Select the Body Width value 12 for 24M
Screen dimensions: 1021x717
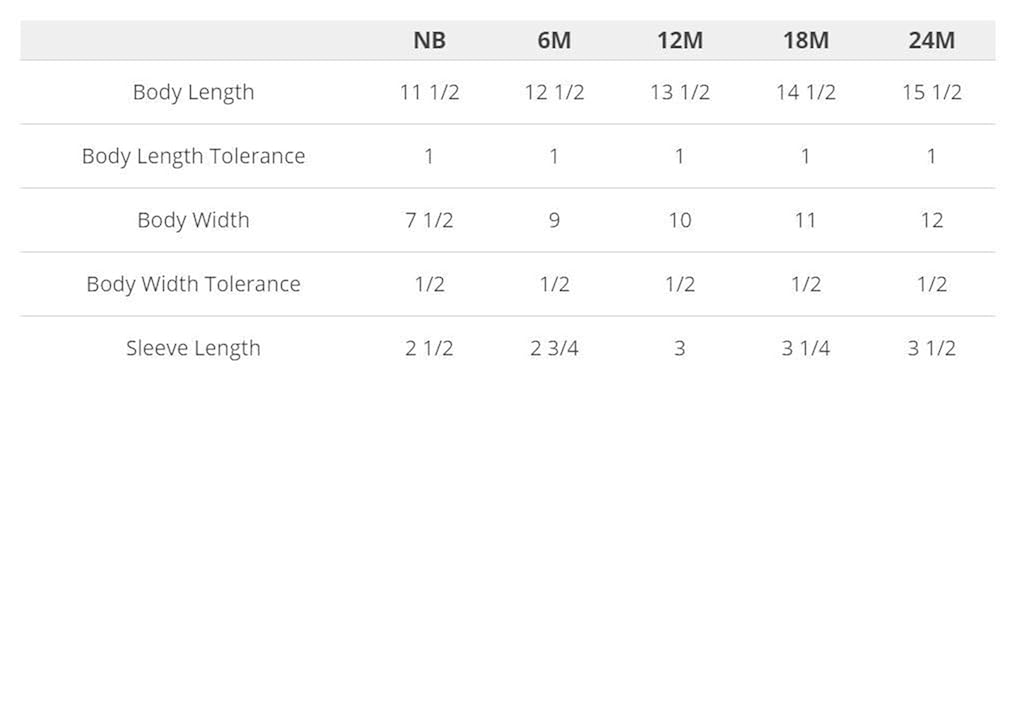click(931, 220)
